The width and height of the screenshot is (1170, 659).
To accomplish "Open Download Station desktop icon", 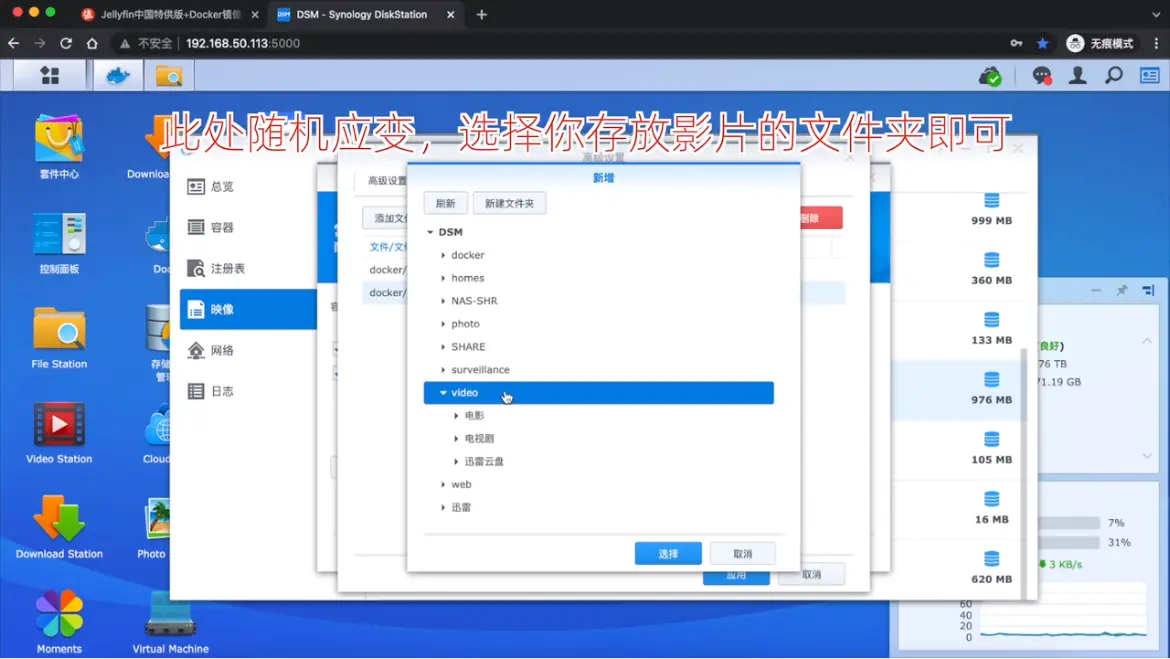I will (59, 520).
